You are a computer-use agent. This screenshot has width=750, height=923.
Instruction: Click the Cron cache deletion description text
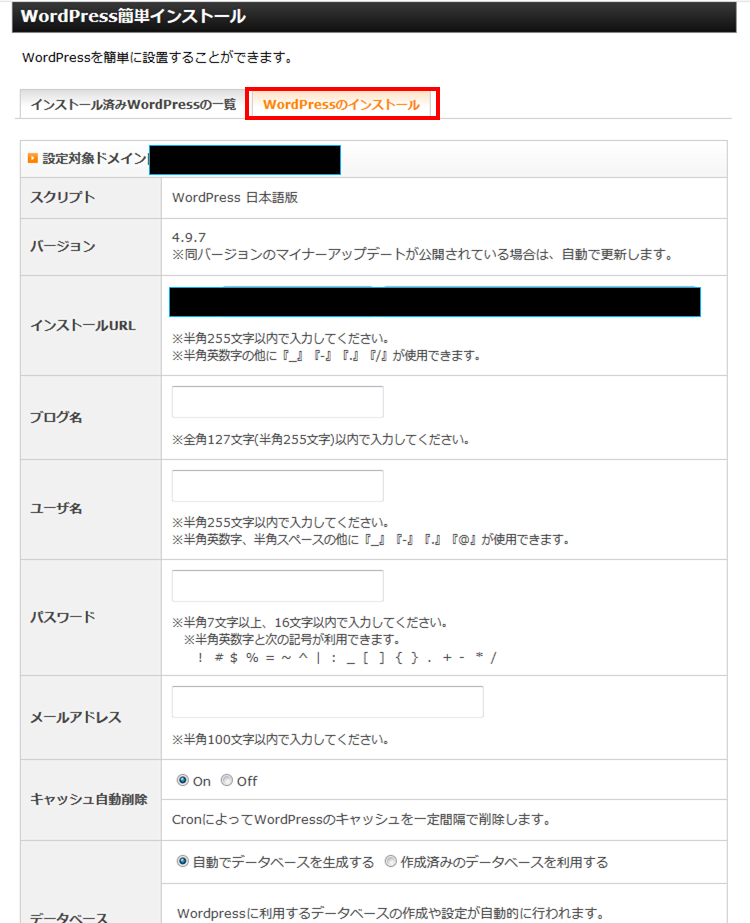361,819
